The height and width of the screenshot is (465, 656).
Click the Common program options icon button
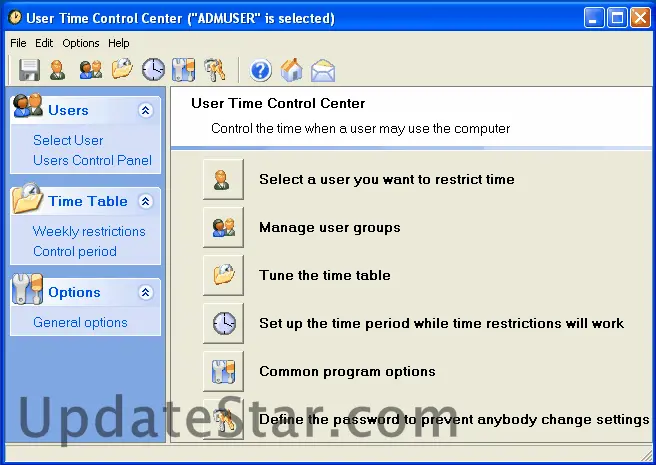223,371
